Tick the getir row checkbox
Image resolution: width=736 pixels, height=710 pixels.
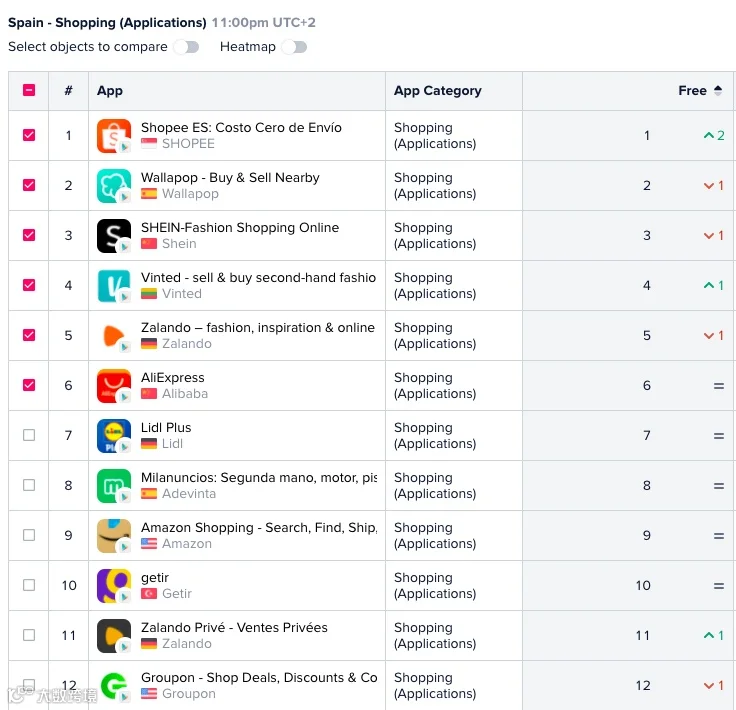[29, 585]
